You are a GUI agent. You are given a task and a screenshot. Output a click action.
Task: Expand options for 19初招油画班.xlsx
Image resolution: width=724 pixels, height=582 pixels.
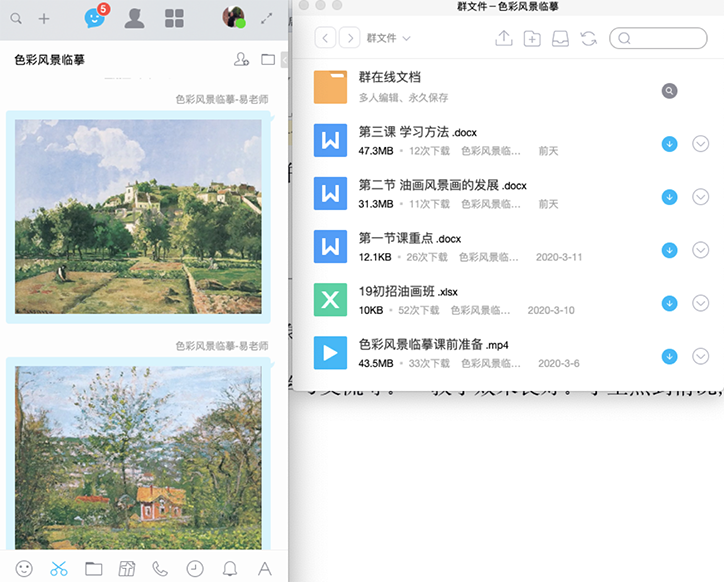coord(700,303)
